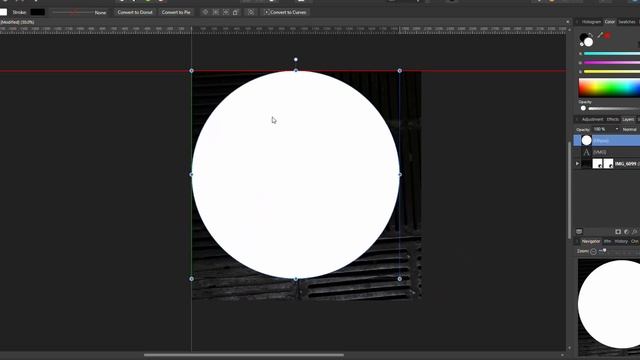
Task: Click the second mask thumbnail on IMG layer
Action: (x=608, y=164)
